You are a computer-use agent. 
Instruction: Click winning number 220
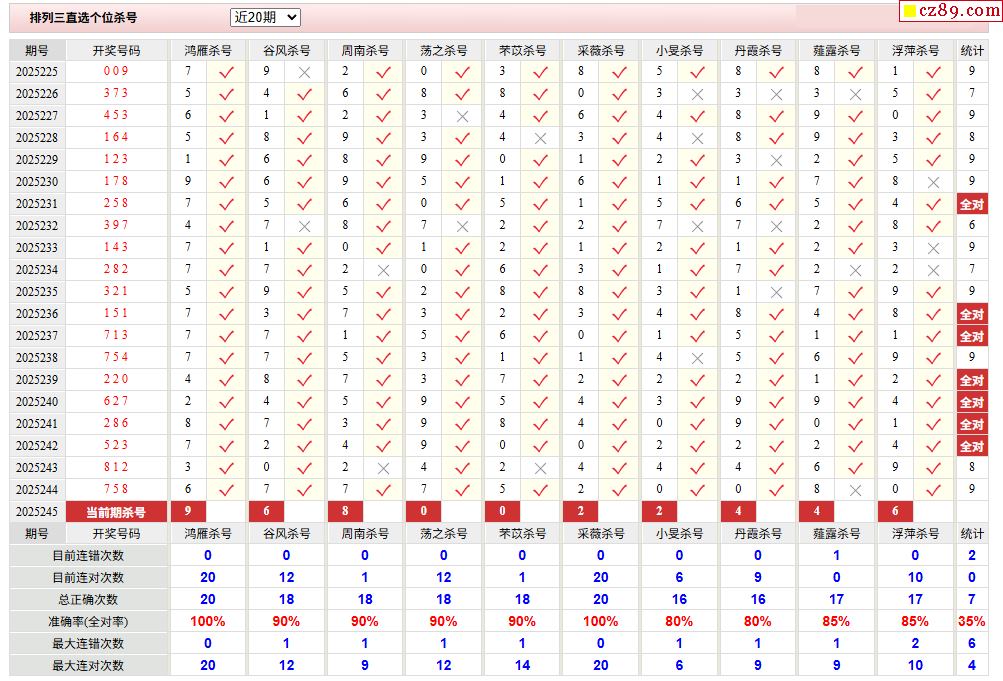tap(116, 379)
